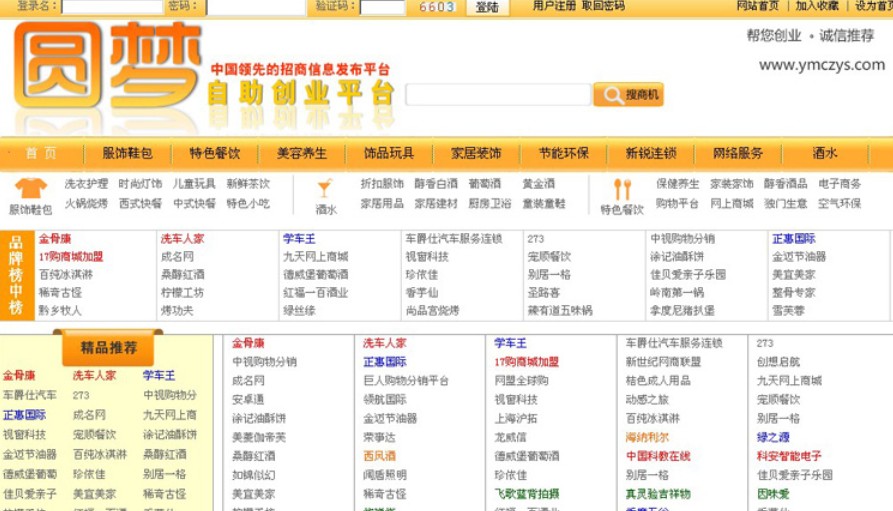Open the 节能环保 navigation item

[564, 153]
